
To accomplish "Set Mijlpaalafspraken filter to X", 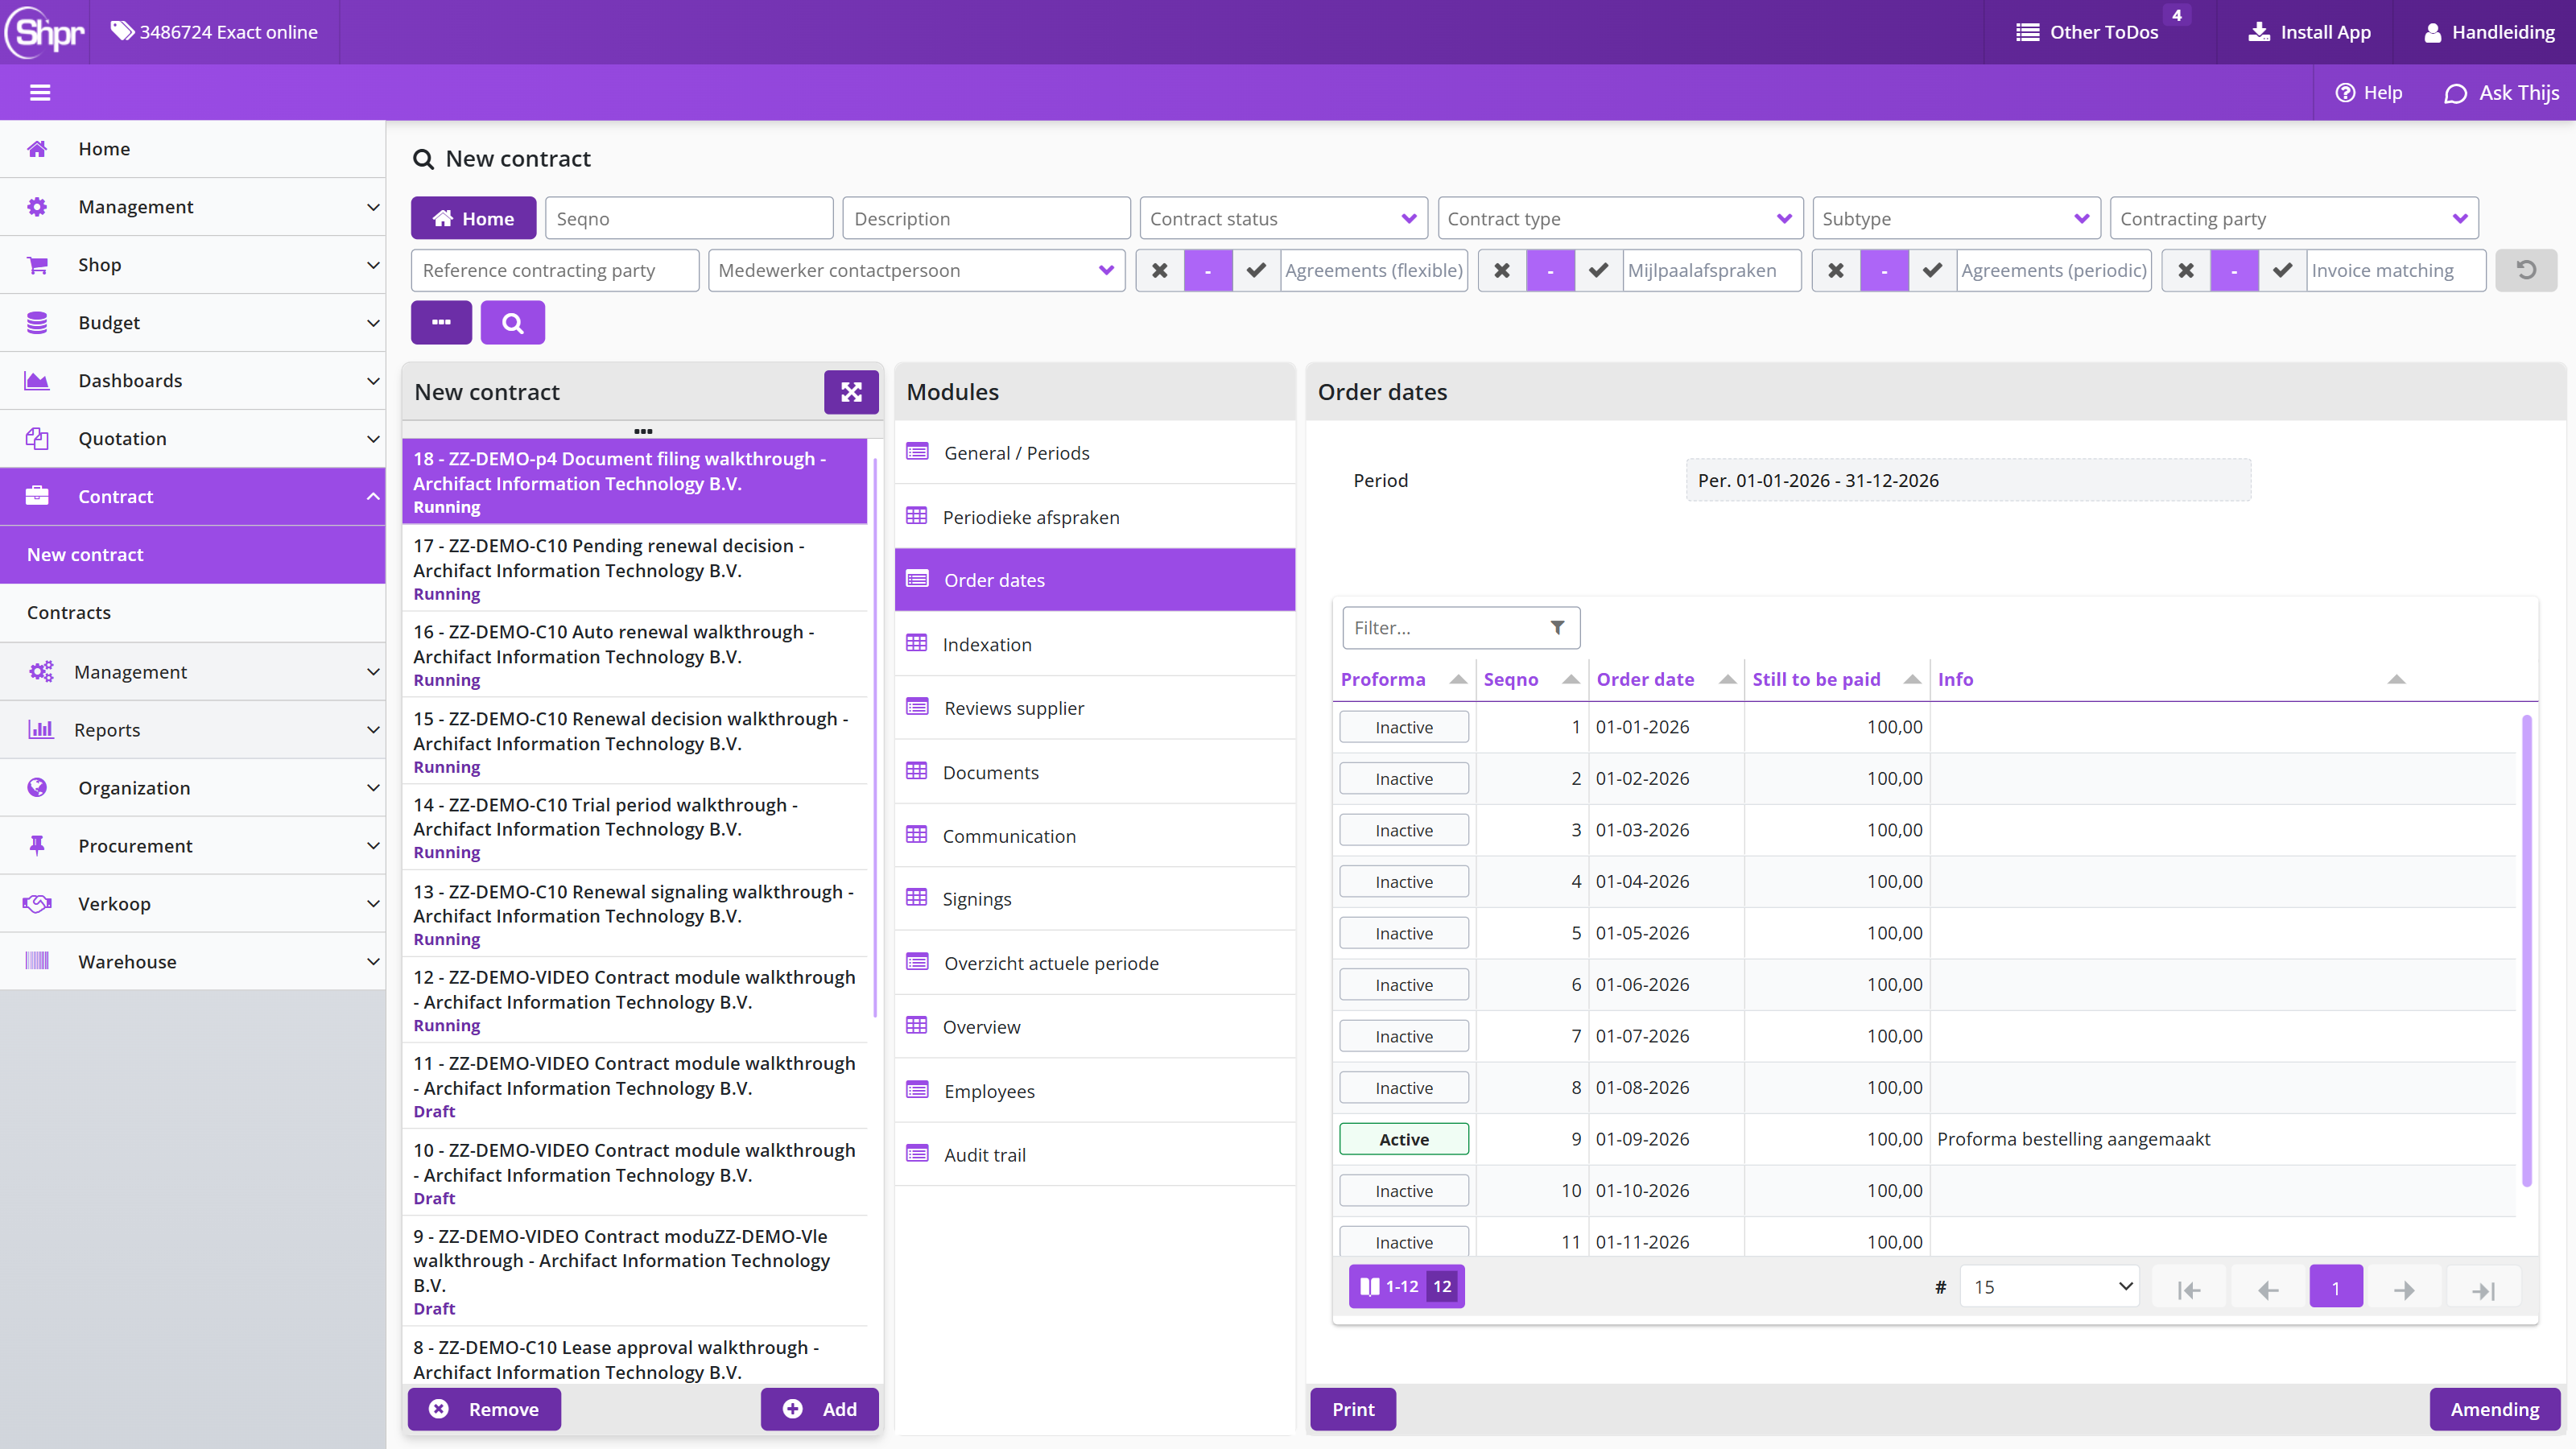I will (x=1502, y=270).
